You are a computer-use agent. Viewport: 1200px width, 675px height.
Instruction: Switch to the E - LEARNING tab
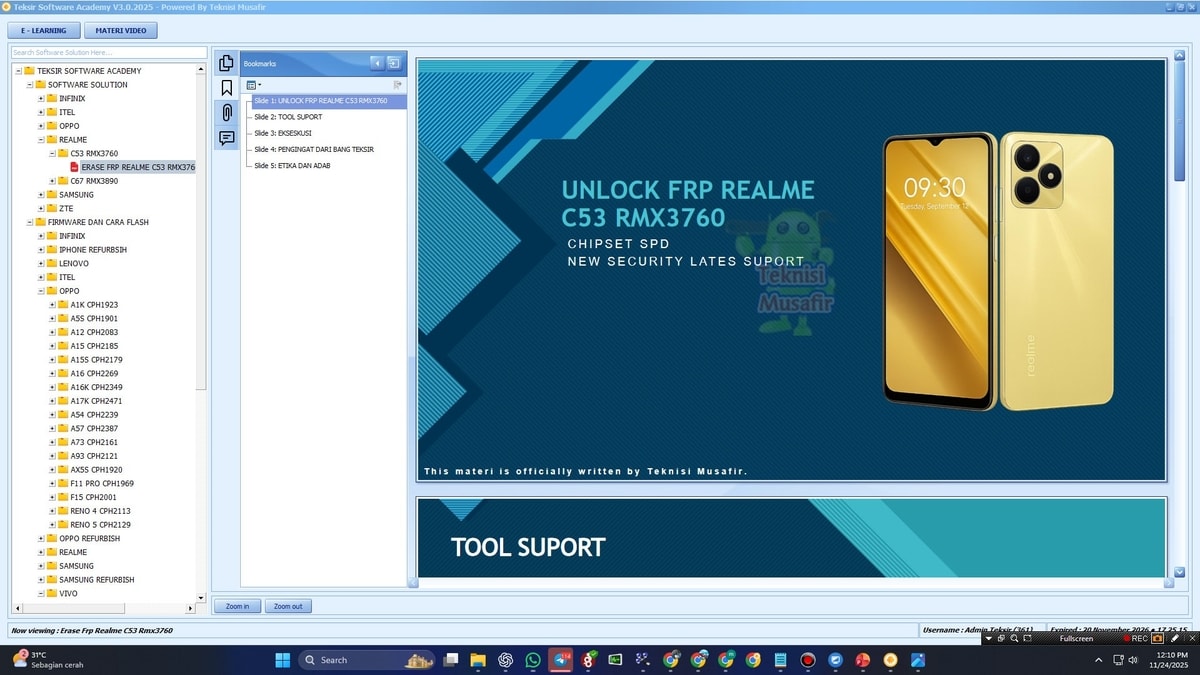pos(43,30)
